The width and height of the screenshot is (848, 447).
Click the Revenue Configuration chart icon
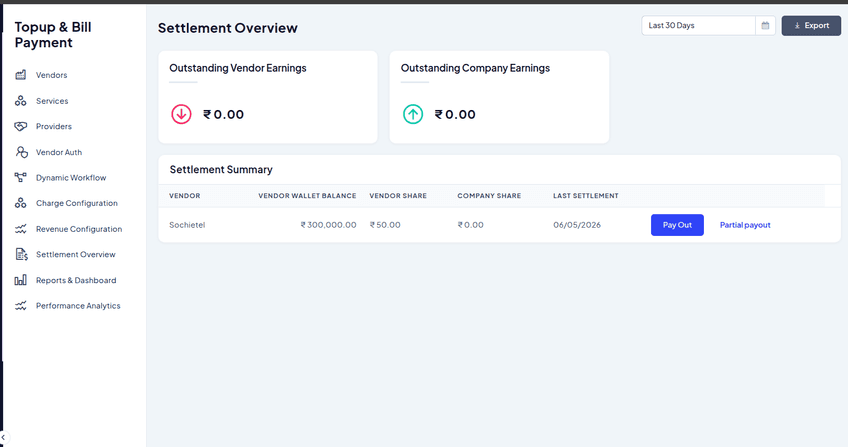pyautogui.click(x=21, y=229)
